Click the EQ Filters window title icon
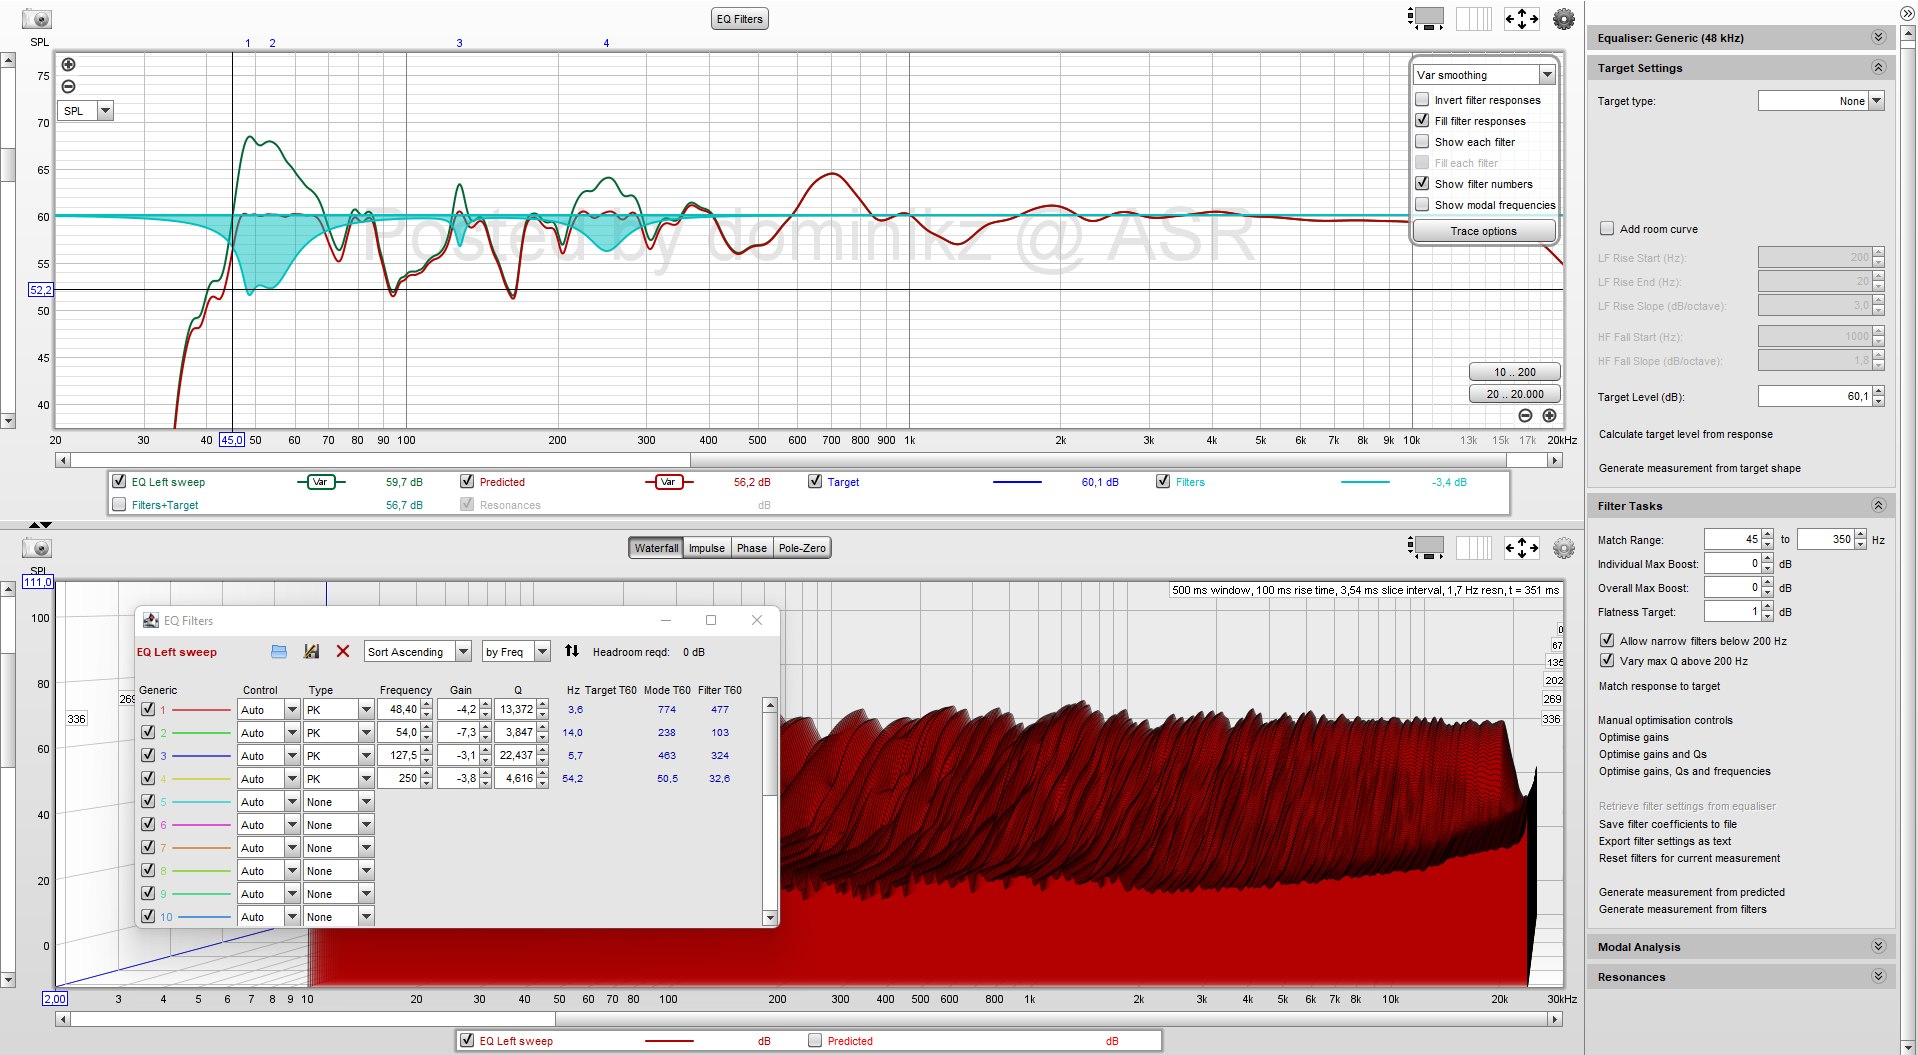Viewport: 1918px width, 1055px height. click(151, 620)
